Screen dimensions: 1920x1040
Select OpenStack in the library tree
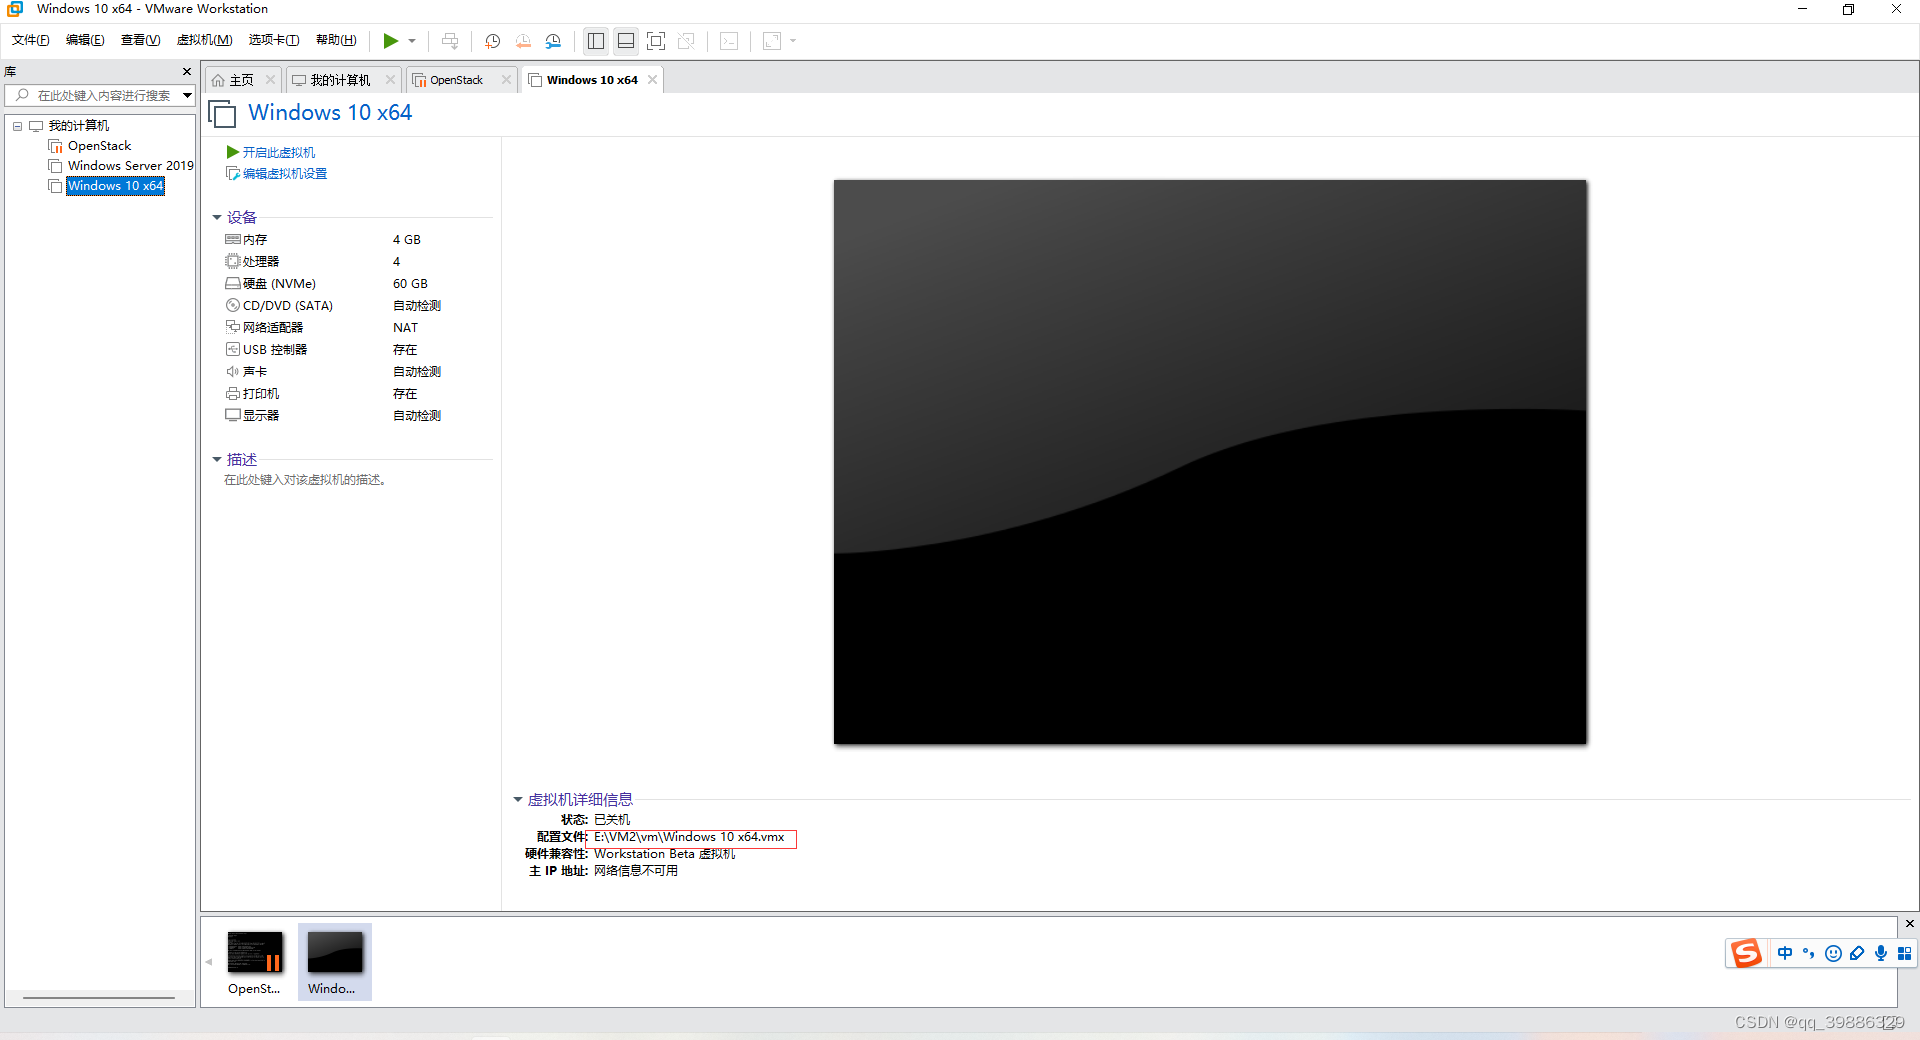(99, 146)
